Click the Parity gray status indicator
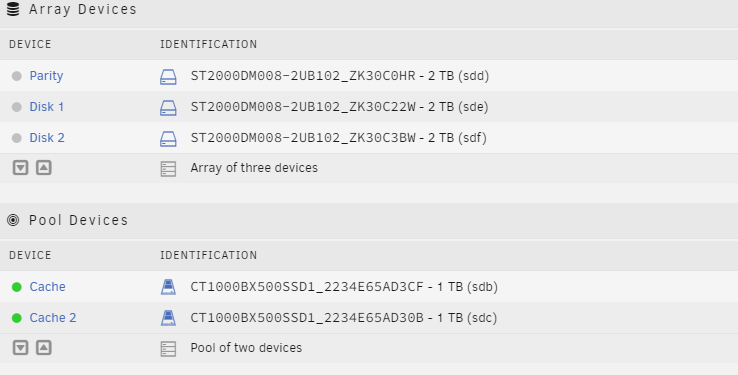This screenshot has height=375, width=738. point(16,76)
